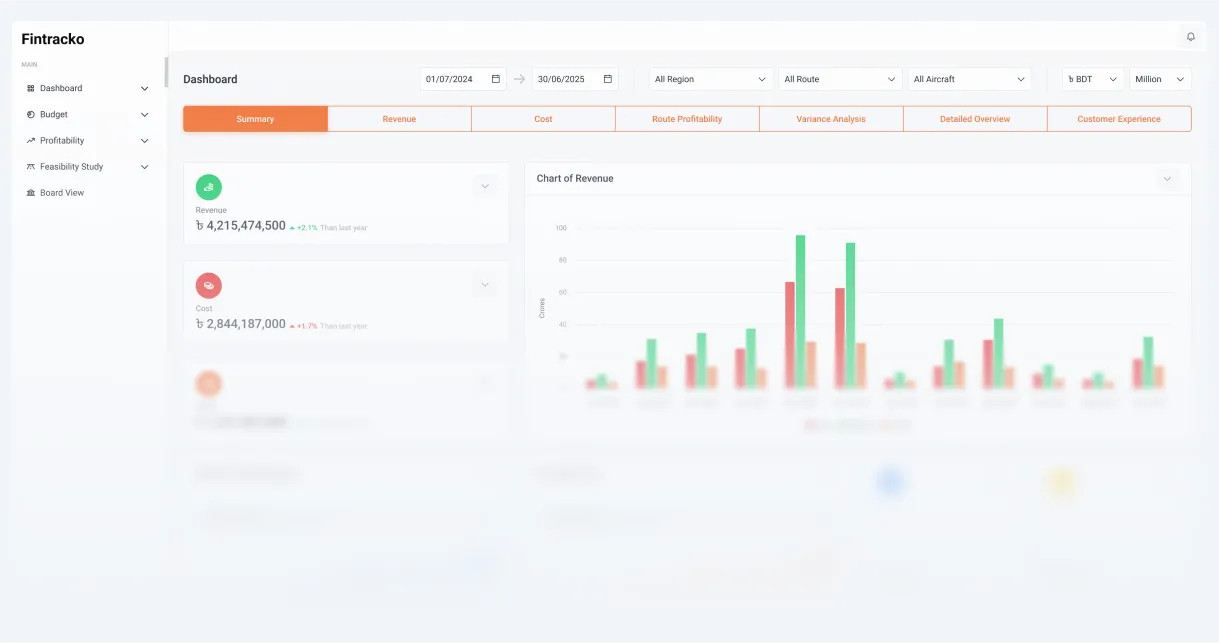
Task: Click the Fintracko logo link
Action: [53, 40]
